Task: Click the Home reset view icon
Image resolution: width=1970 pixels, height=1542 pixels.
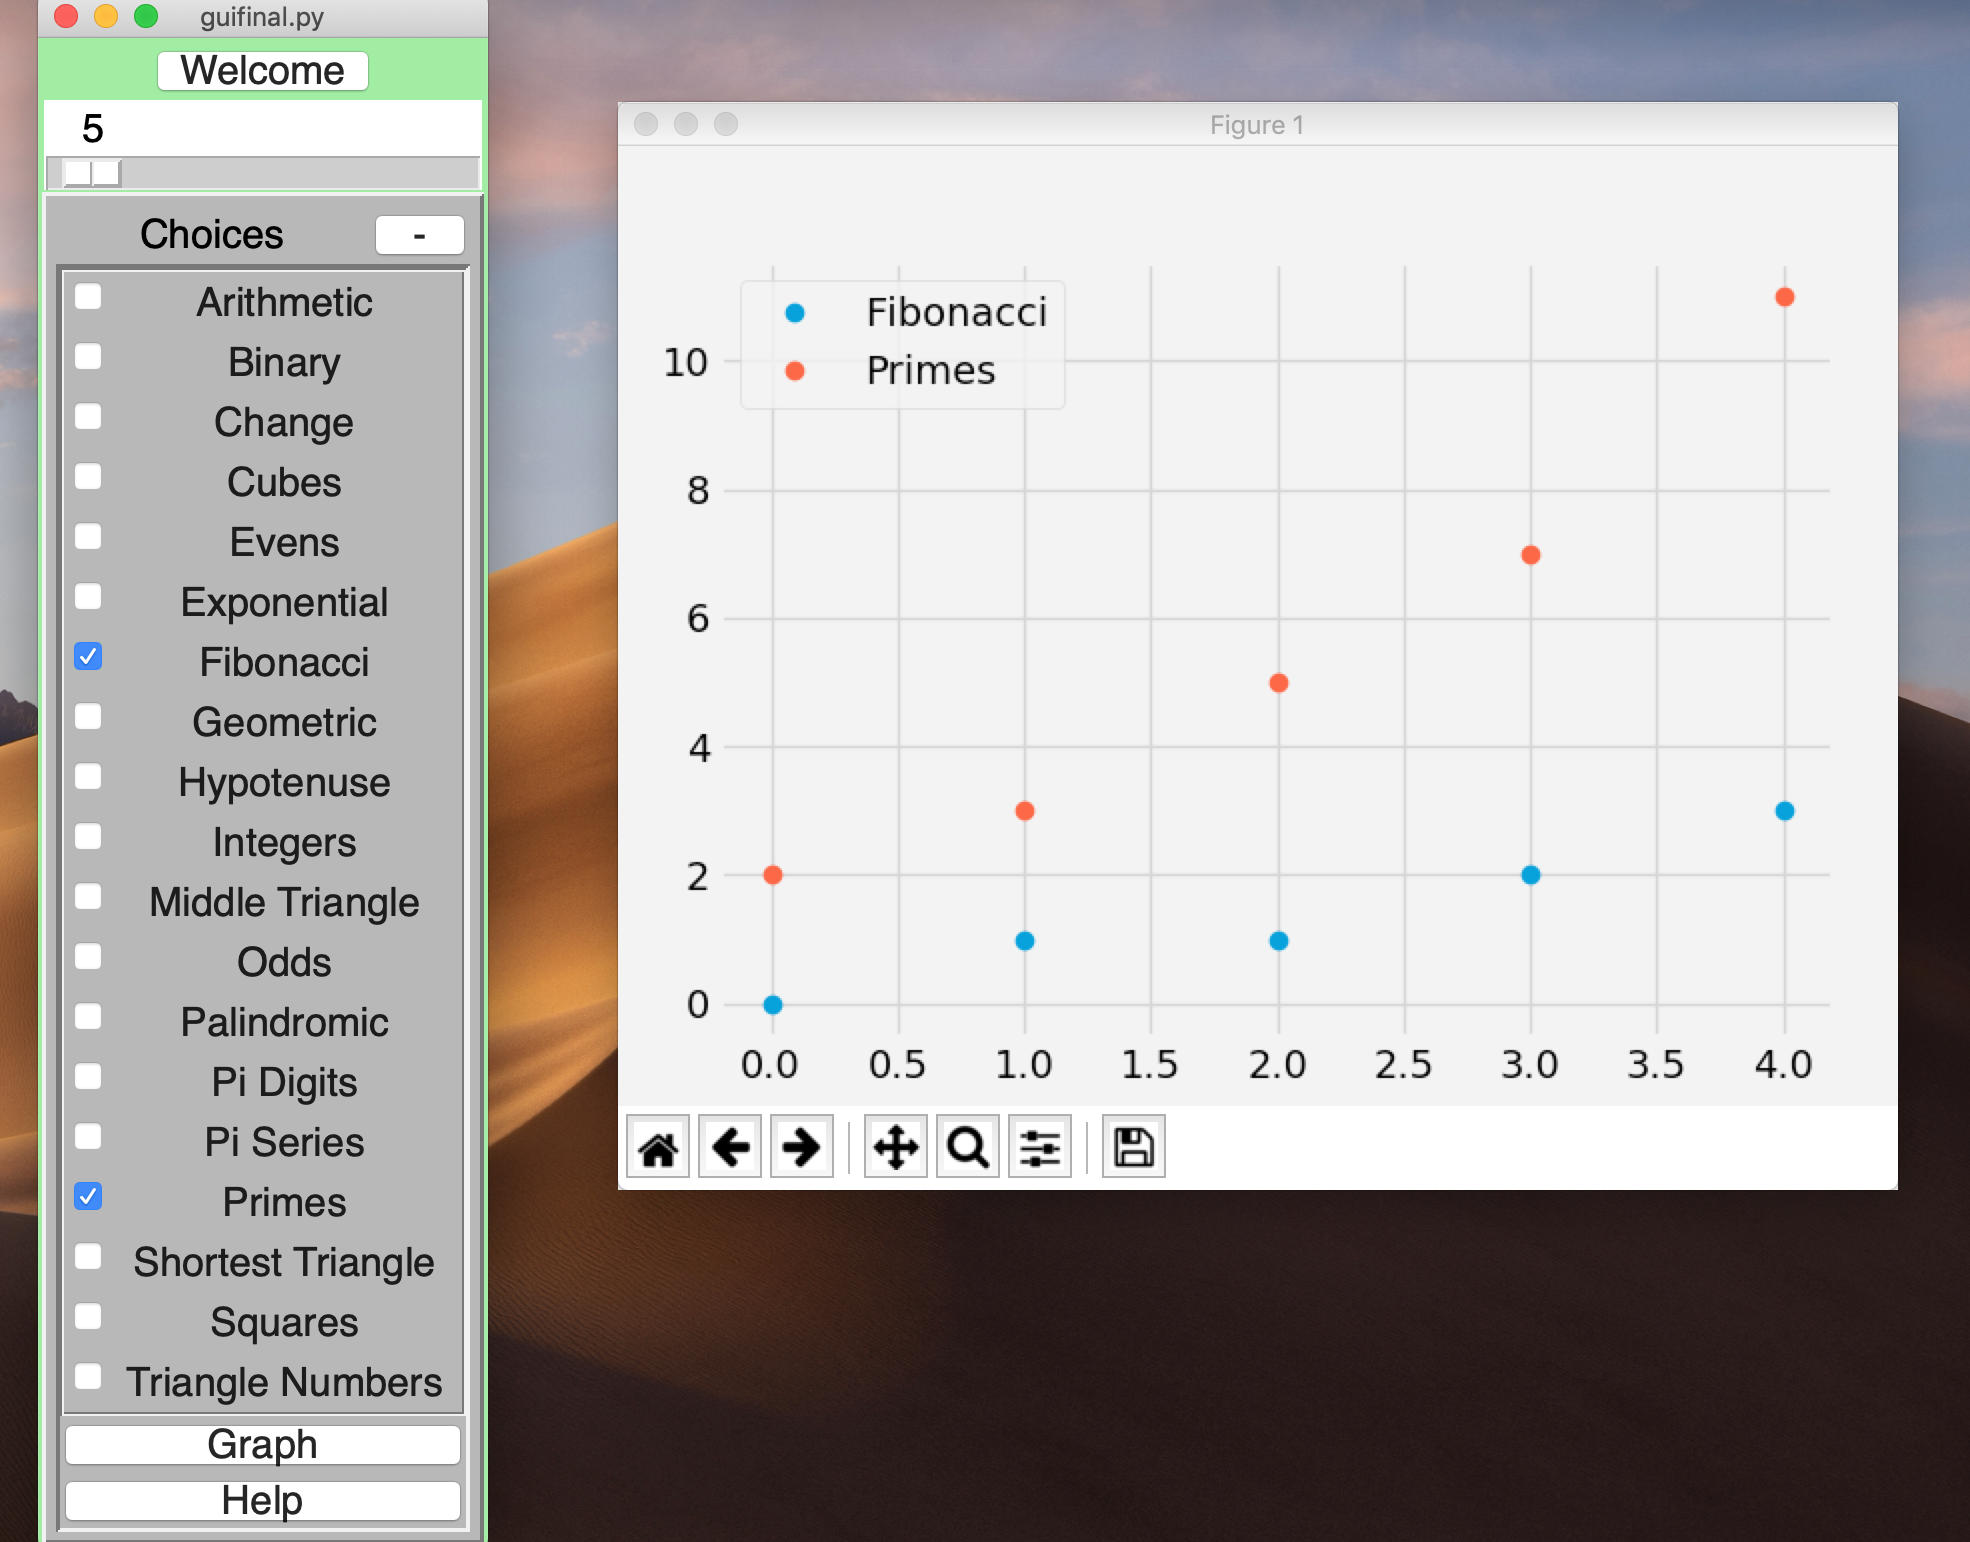Action: [x=658, y=1147]
